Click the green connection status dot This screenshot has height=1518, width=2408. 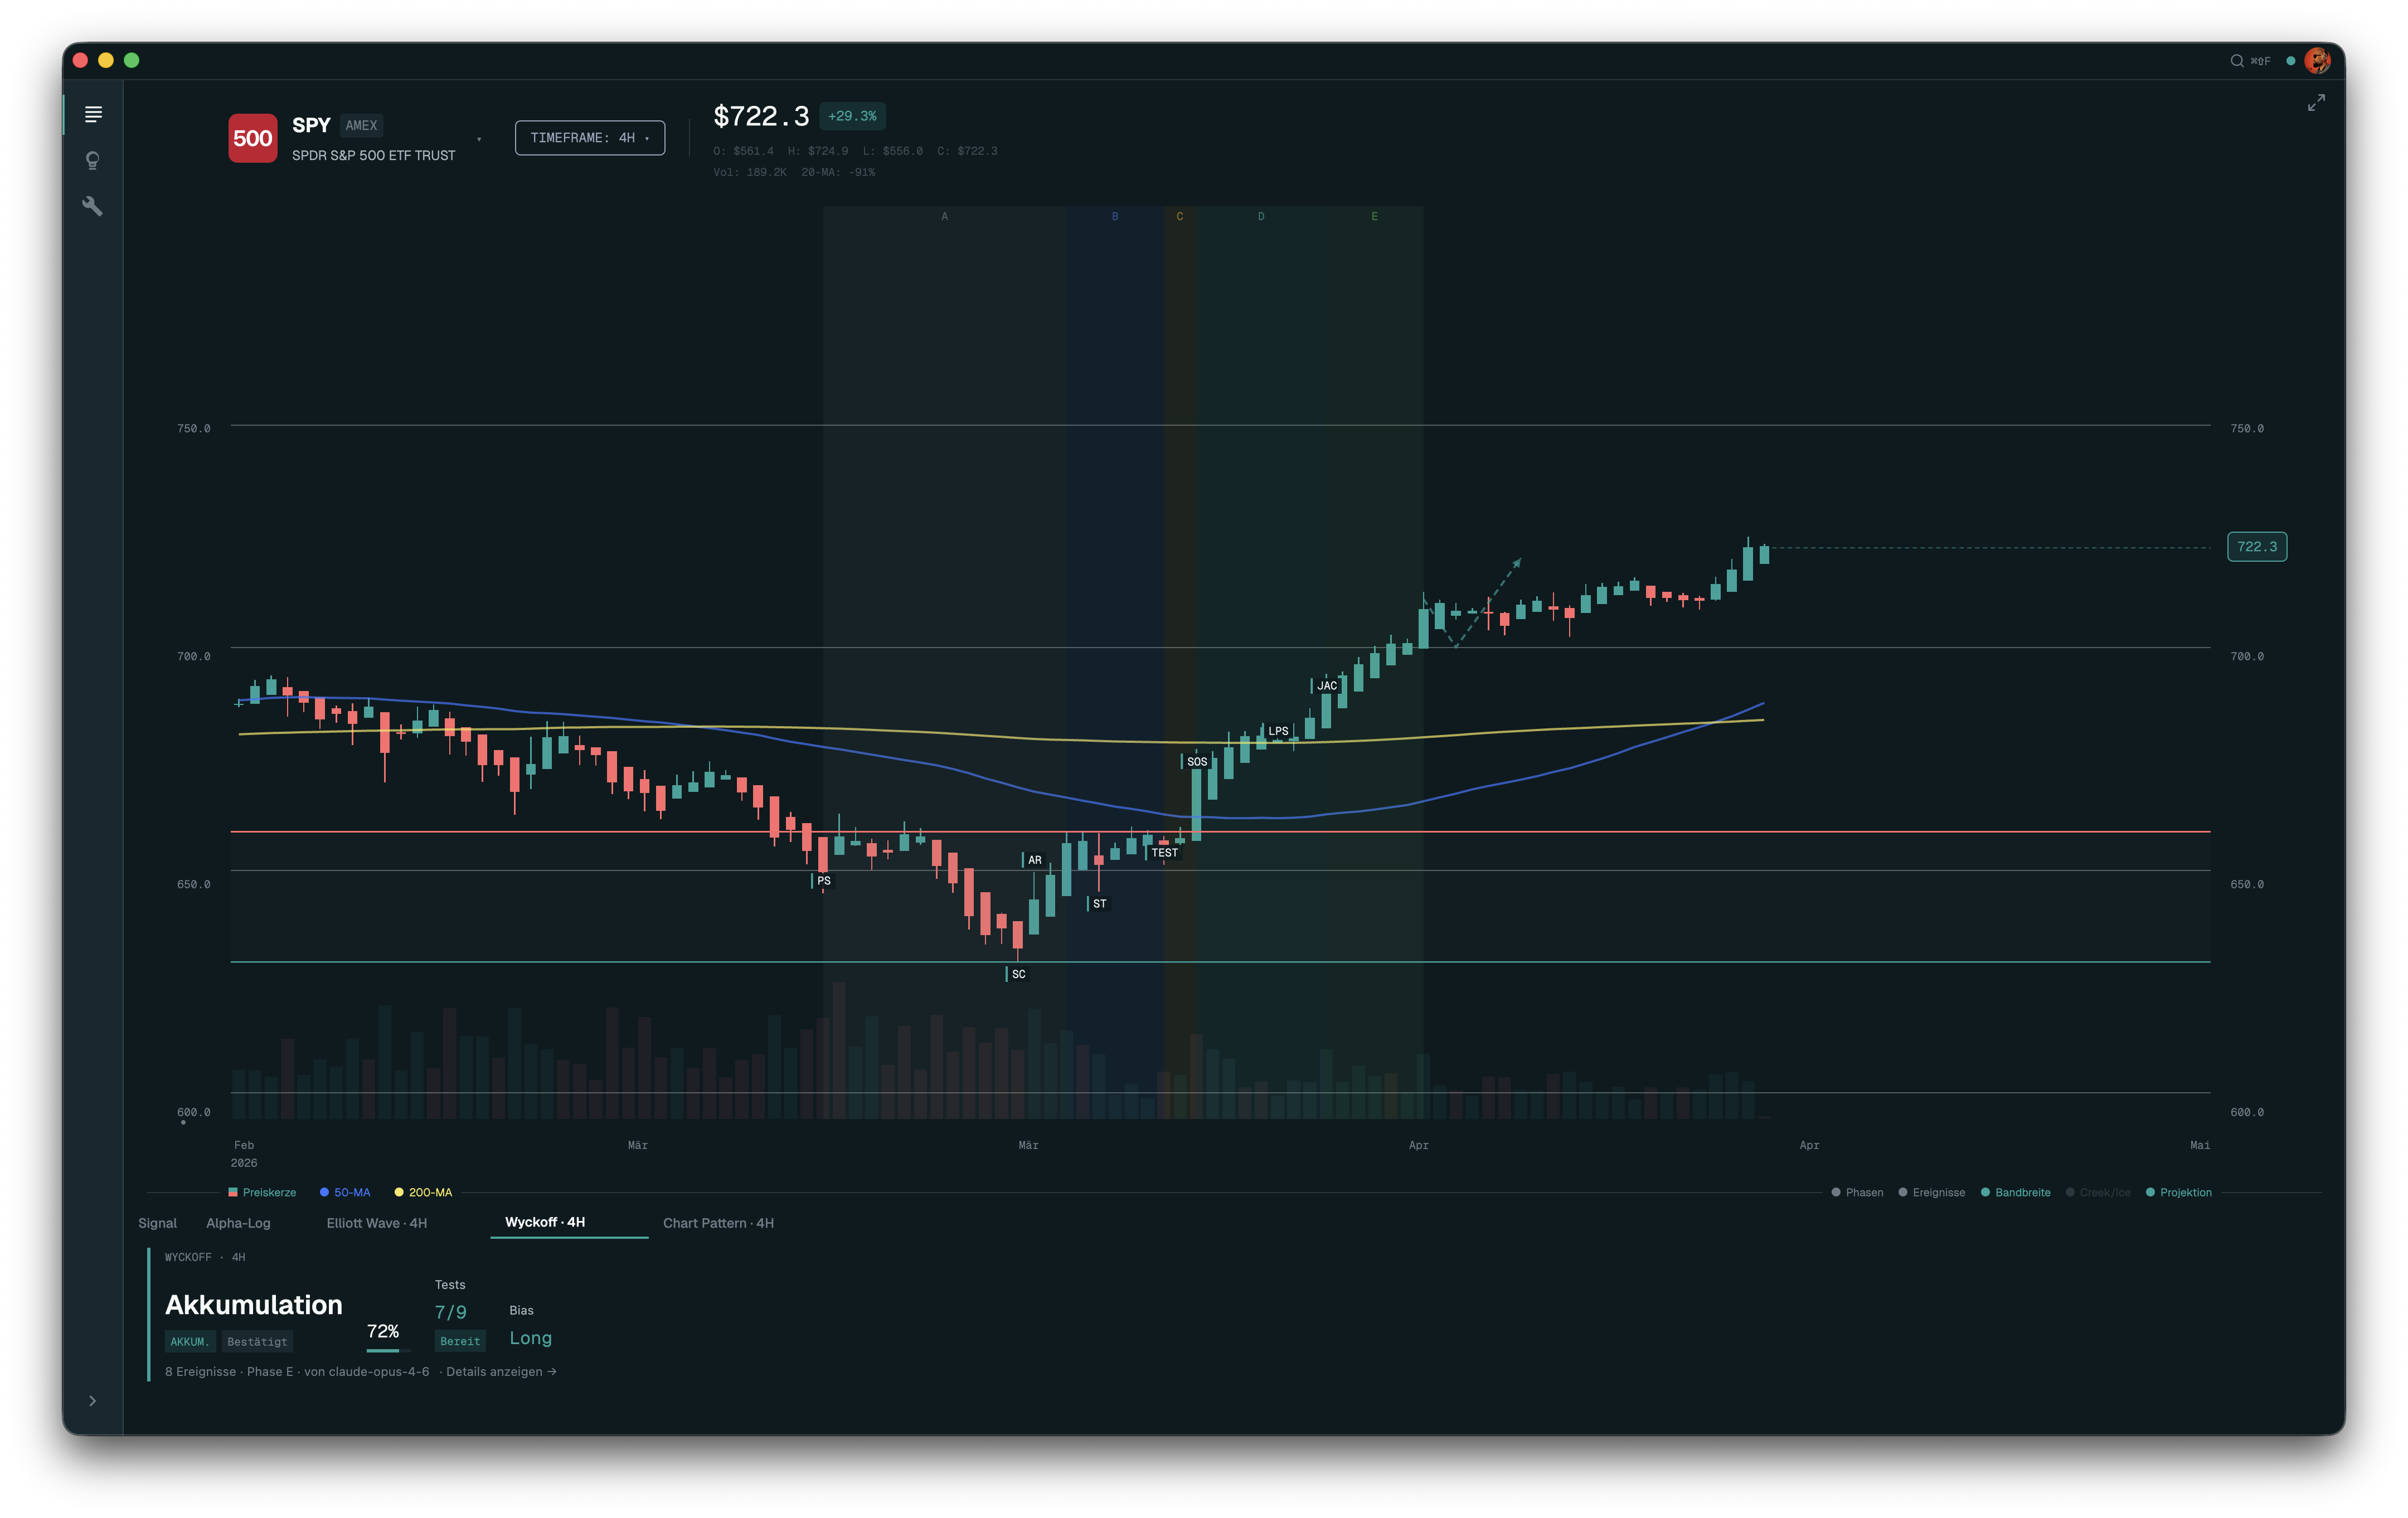click(2291, 61)
